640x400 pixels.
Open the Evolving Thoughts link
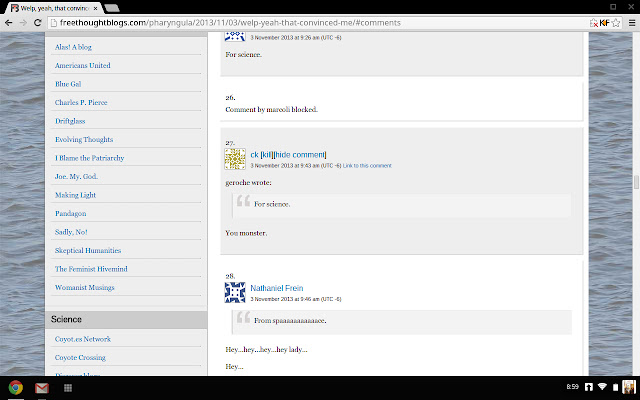click(84, 139)
